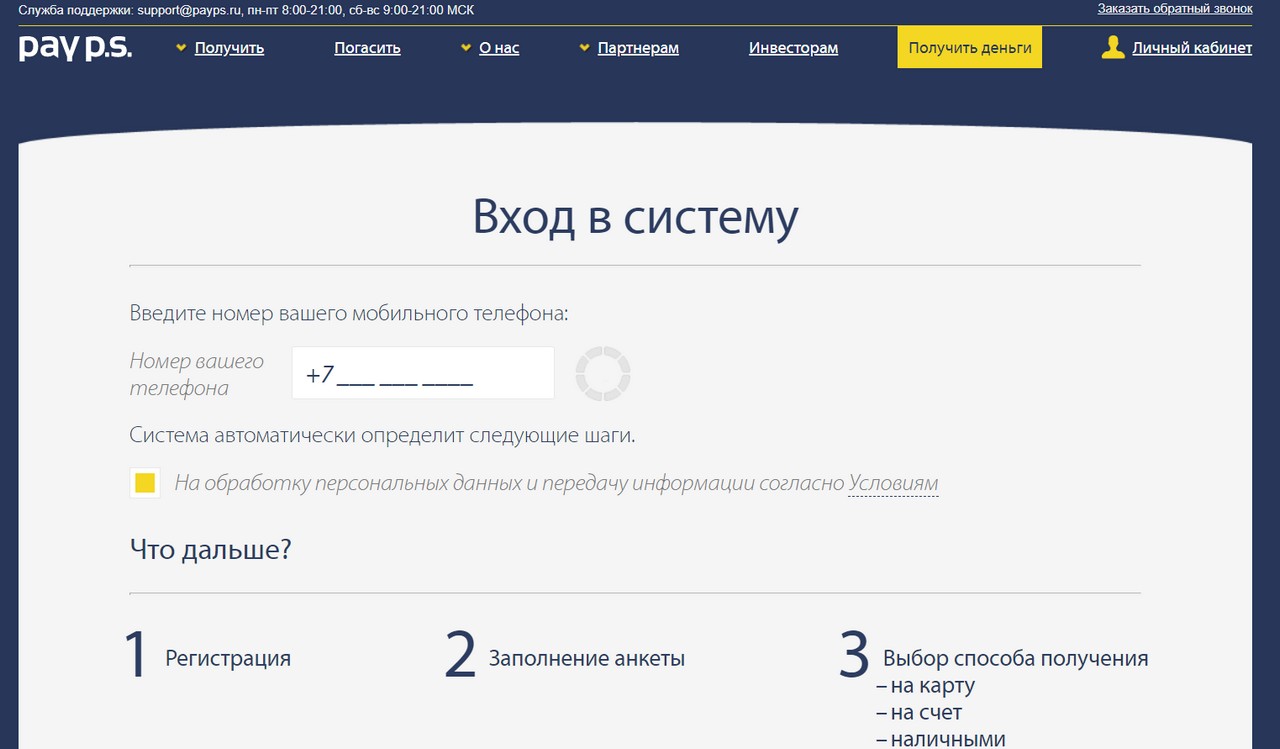Click step 1 Регистрация text
The image size is (1280, 749).
[x=228, y=658]
